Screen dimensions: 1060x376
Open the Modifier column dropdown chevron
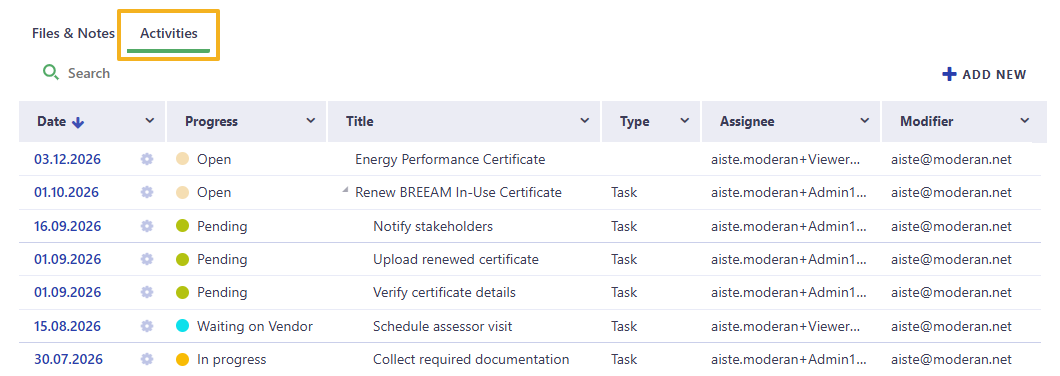click(x=1025, y=121)
